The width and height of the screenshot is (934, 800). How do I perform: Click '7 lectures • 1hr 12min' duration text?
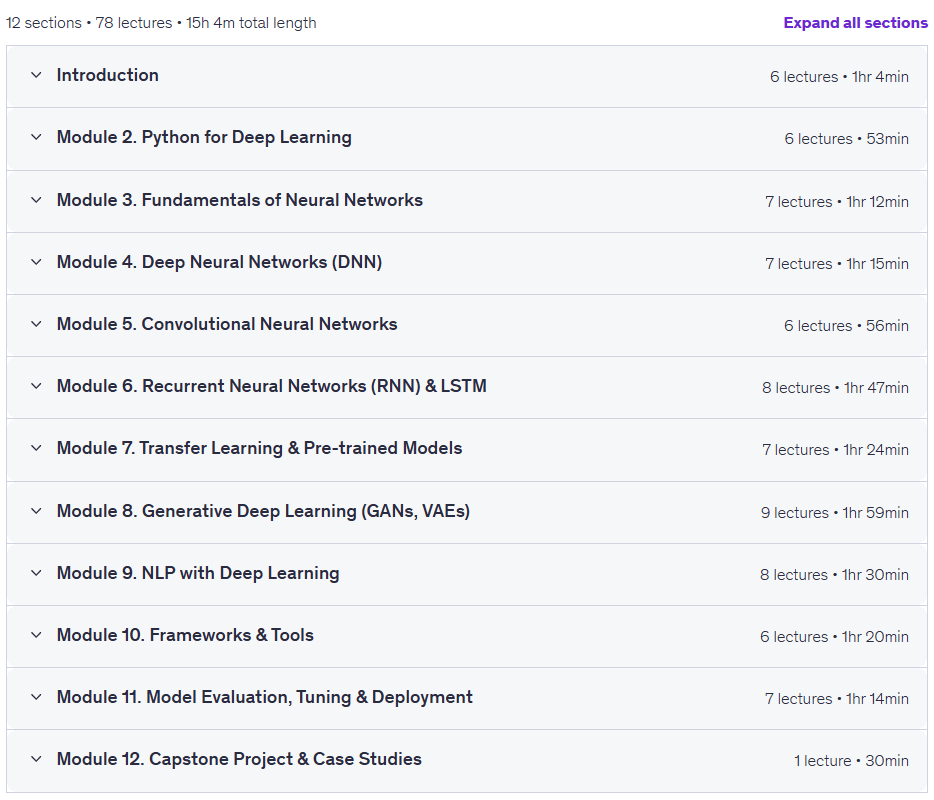[837, 202]
